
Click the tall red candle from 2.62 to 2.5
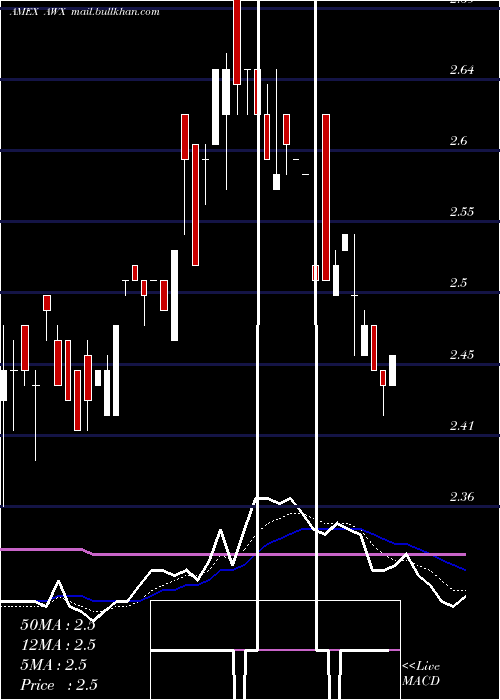click(326, 197)
